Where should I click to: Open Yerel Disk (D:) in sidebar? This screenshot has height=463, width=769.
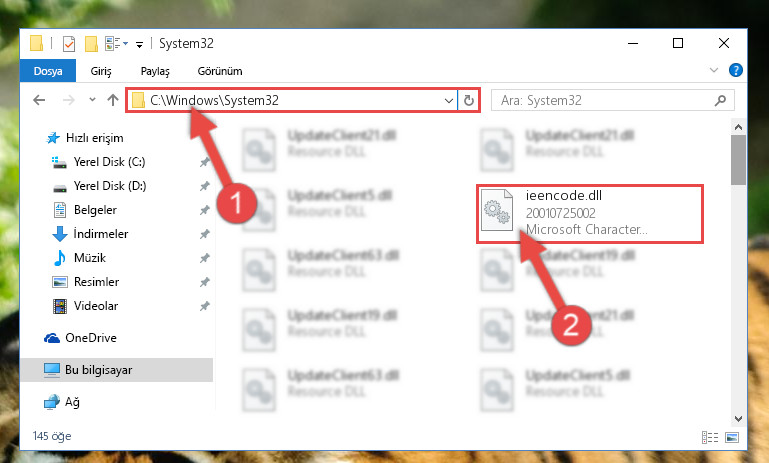coord(110,186)
